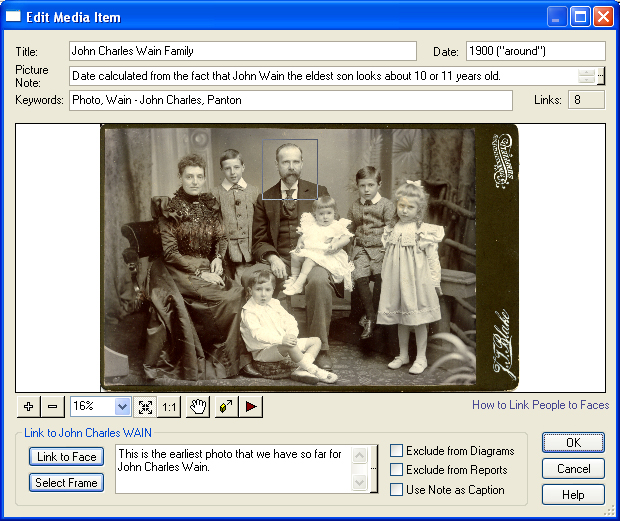Set image to 1:1 actual size
620x521 pixels.
[x=171, y=406]
